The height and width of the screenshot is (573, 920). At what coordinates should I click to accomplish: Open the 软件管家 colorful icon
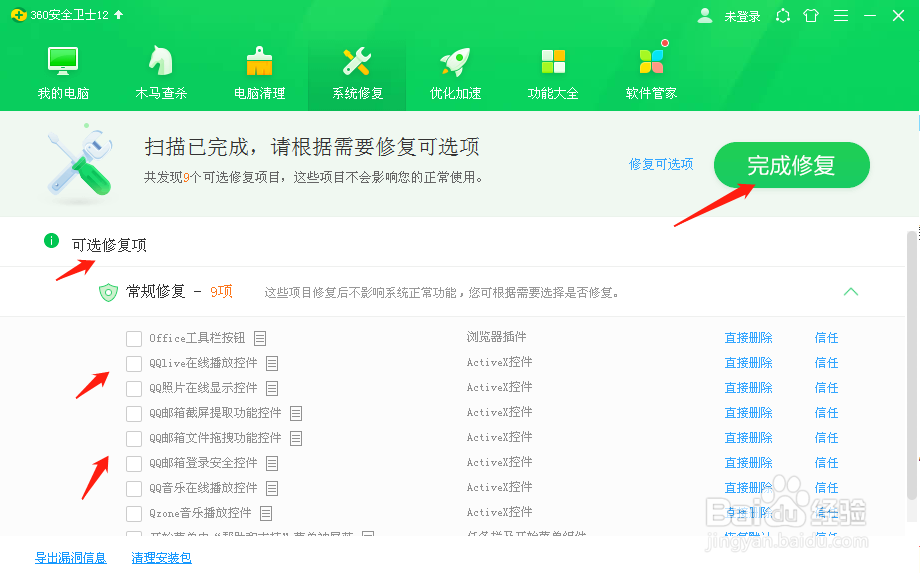point(651,61)
